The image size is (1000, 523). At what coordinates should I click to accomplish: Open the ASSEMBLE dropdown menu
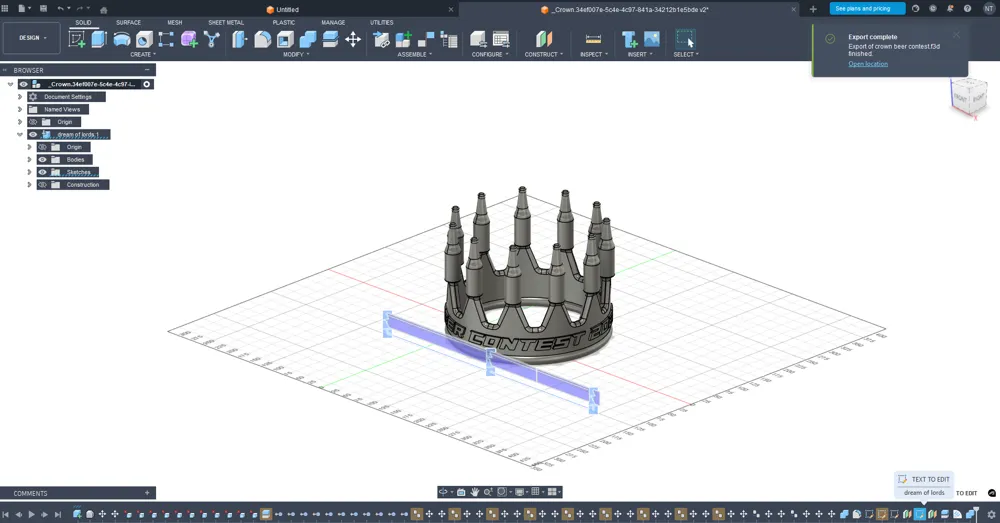(x=415, y=54)
